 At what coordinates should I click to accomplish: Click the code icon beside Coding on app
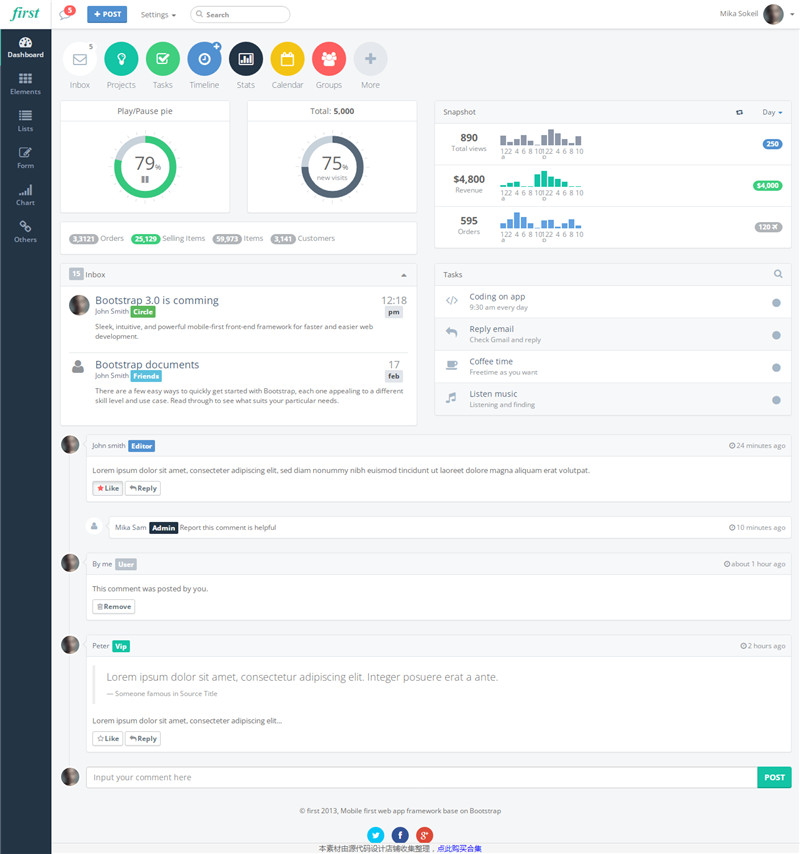pos(451,300)
